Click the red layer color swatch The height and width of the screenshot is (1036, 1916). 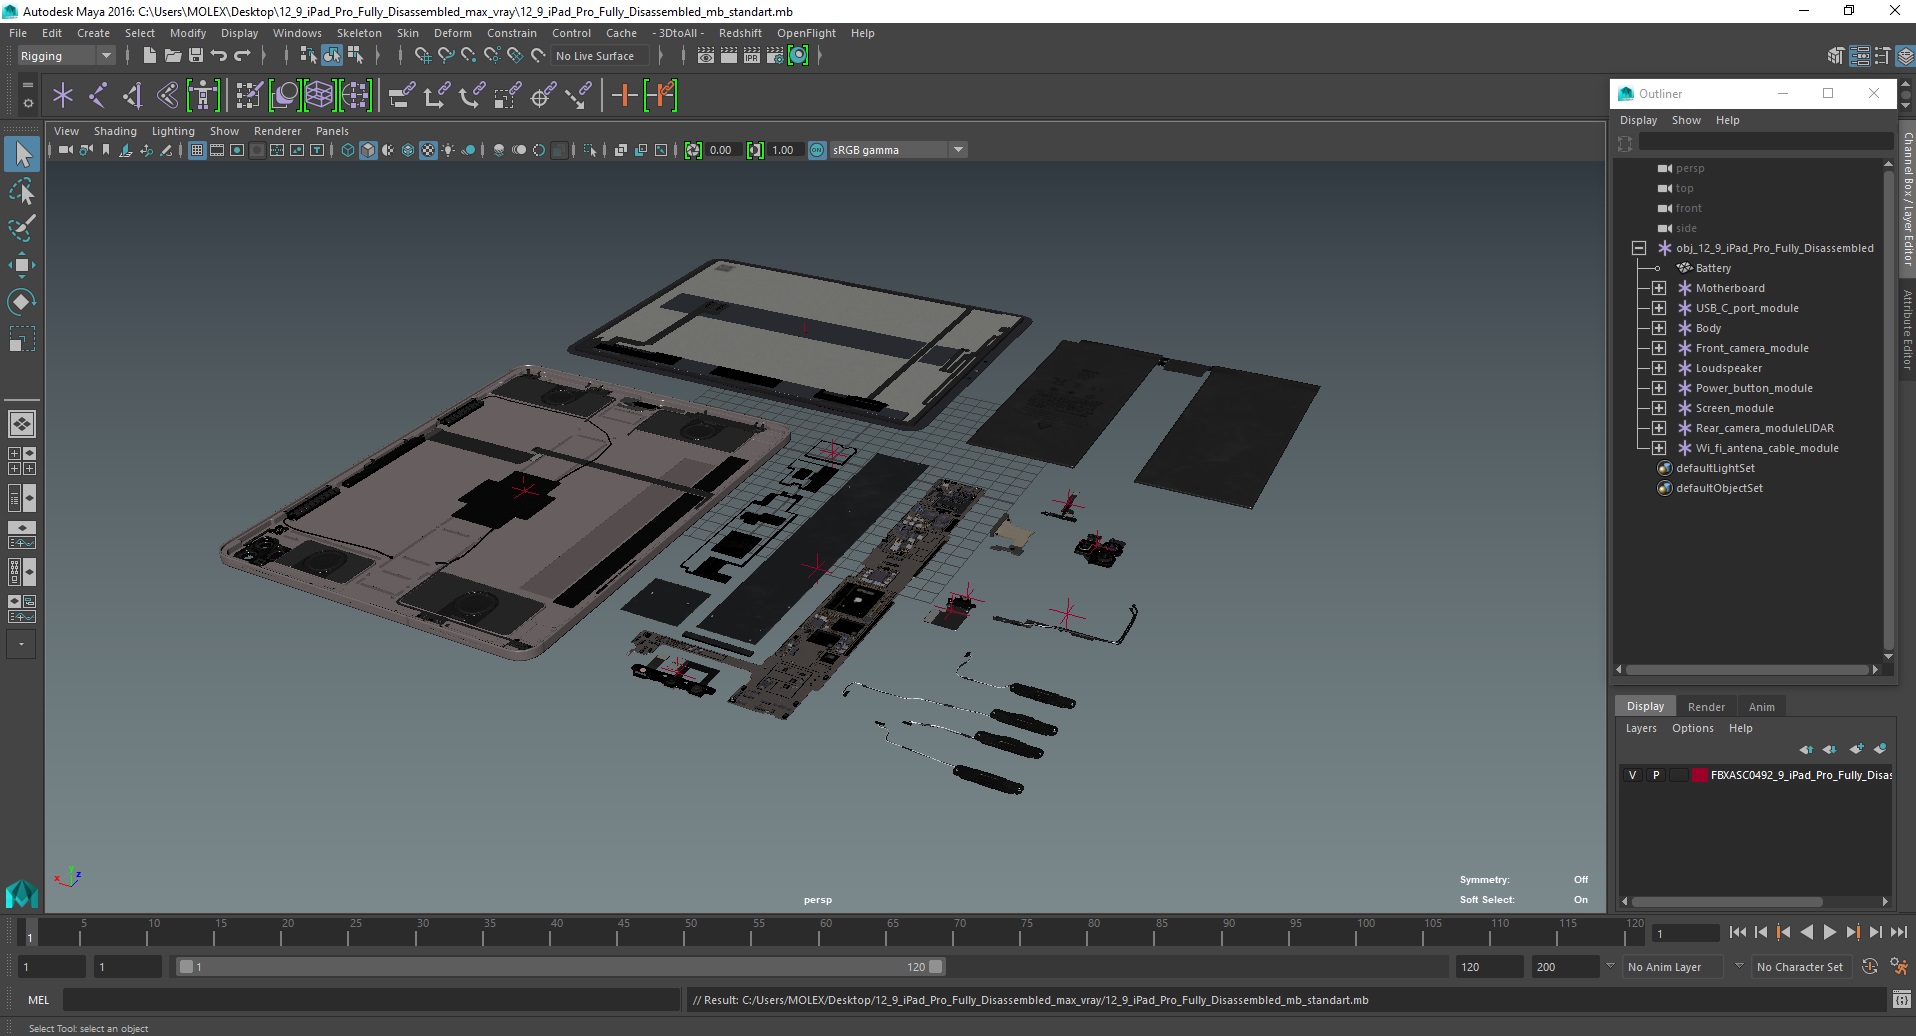1699,775
